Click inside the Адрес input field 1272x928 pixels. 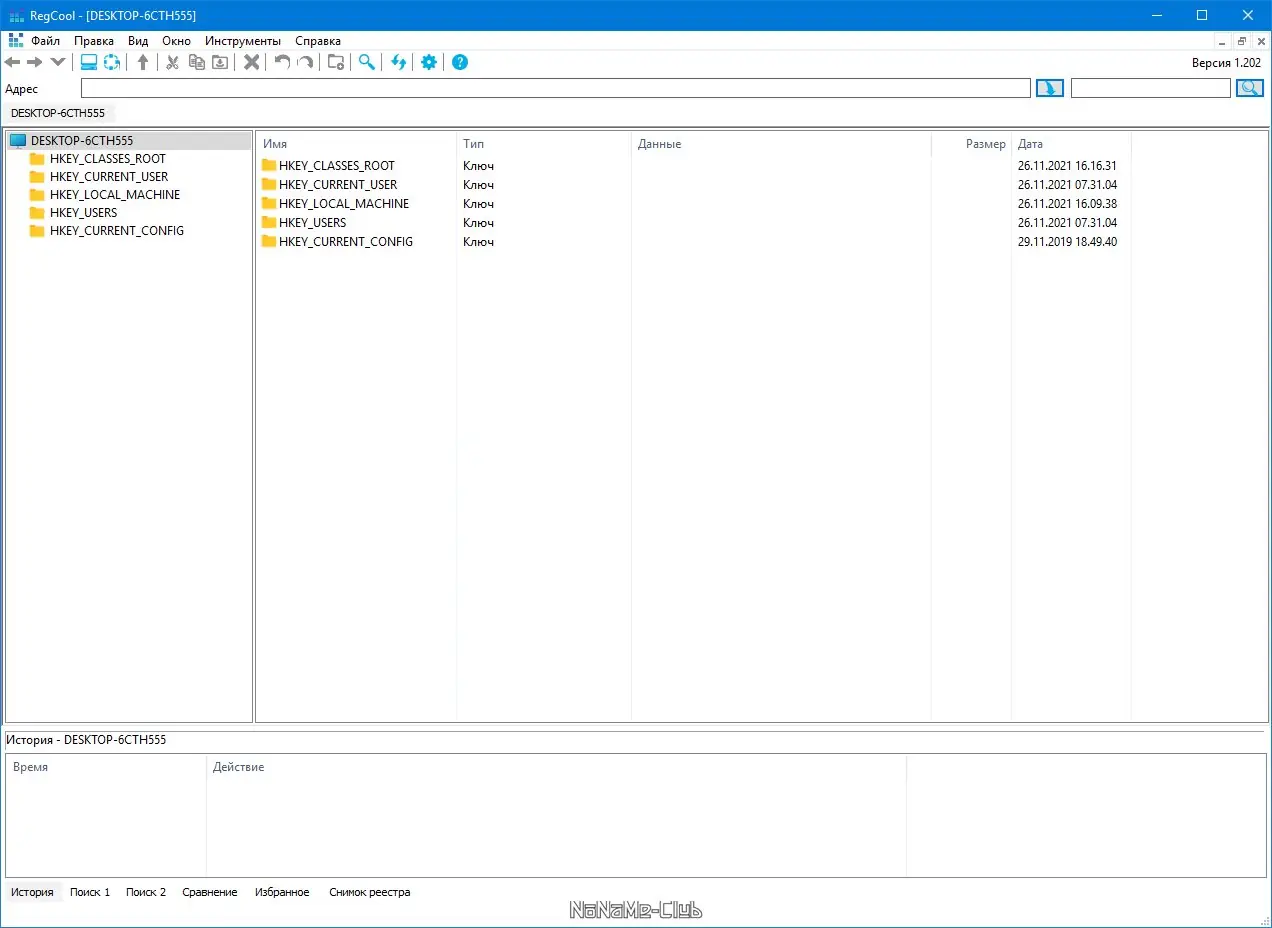coord(555,88)
